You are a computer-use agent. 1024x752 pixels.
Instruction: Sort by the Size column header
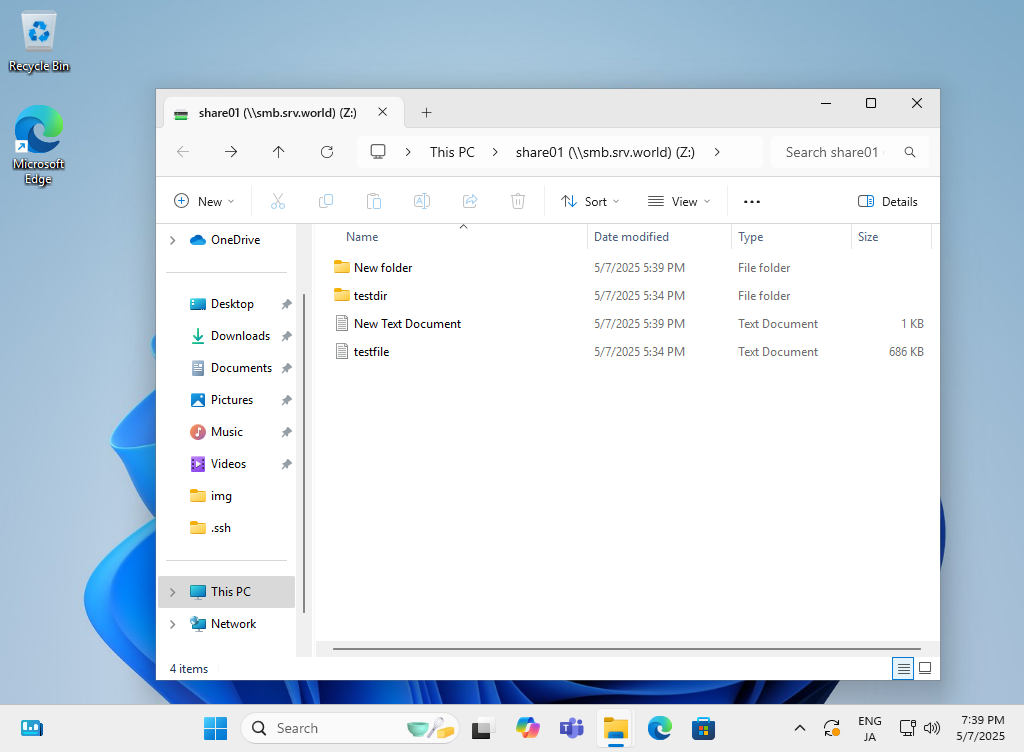[x=868, y=237]
